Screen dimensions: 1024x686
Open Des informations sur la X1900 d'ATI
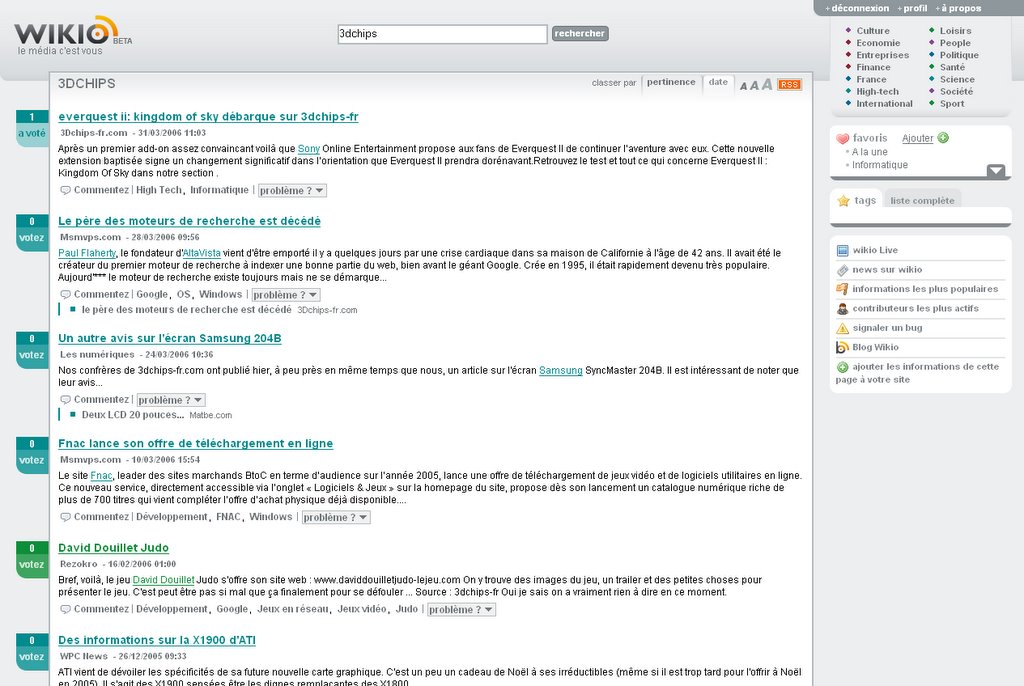[157, 640]
